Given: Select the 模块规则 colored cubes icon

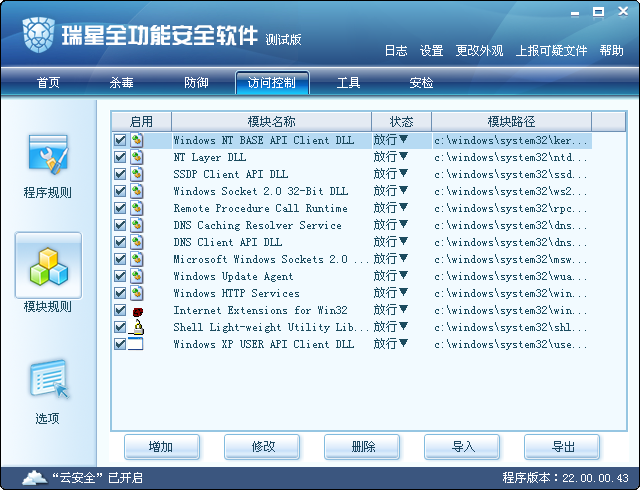Looking at the screenshot, I should (49, 266).
